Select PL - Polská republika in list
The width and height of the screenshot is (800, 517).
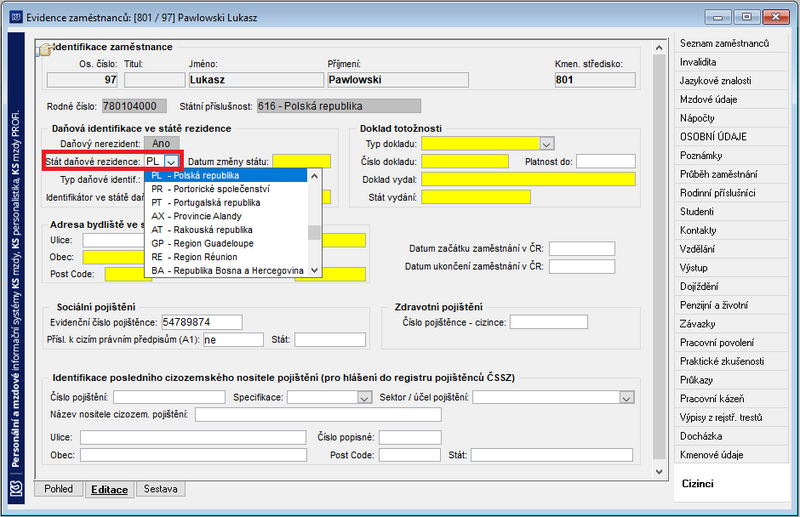pyautogui.click(x=227, y=176)
